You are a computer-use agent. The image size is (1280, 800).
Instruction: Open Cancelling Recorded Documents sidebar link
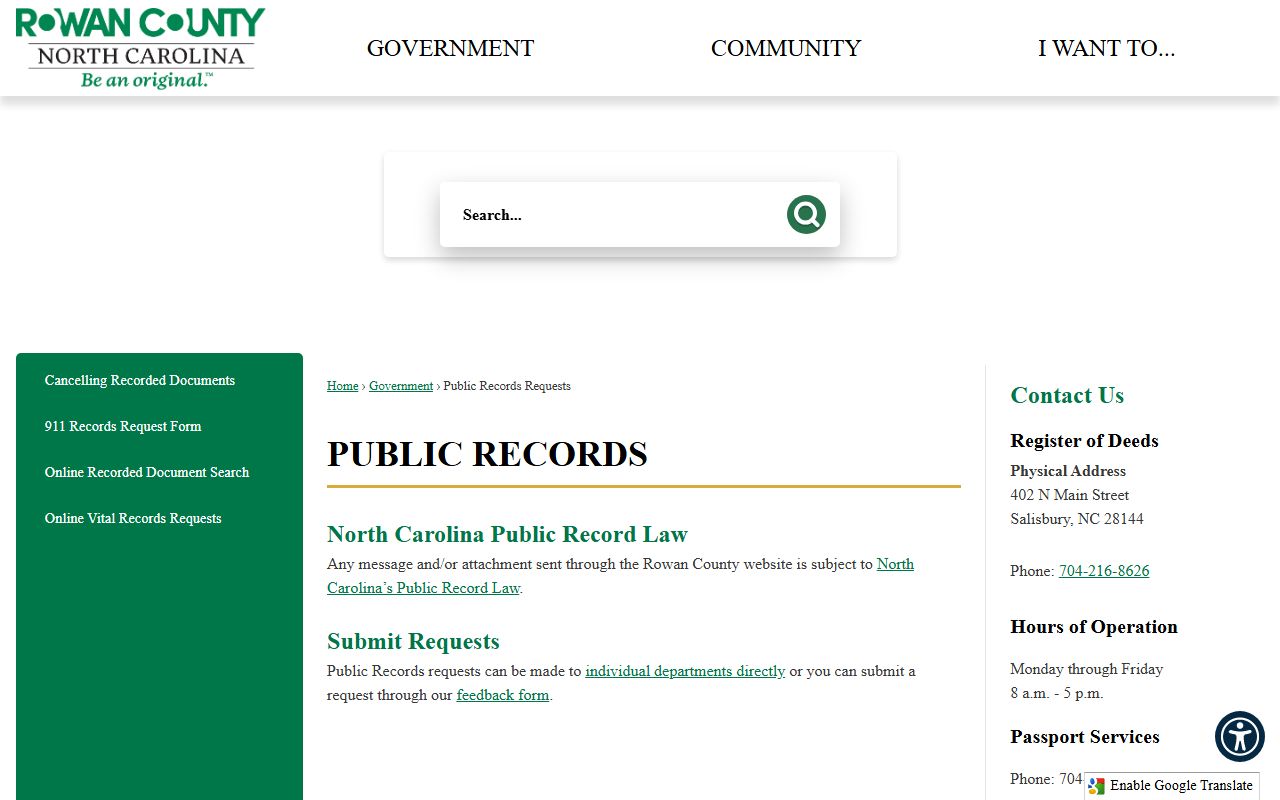coord(140,381)
